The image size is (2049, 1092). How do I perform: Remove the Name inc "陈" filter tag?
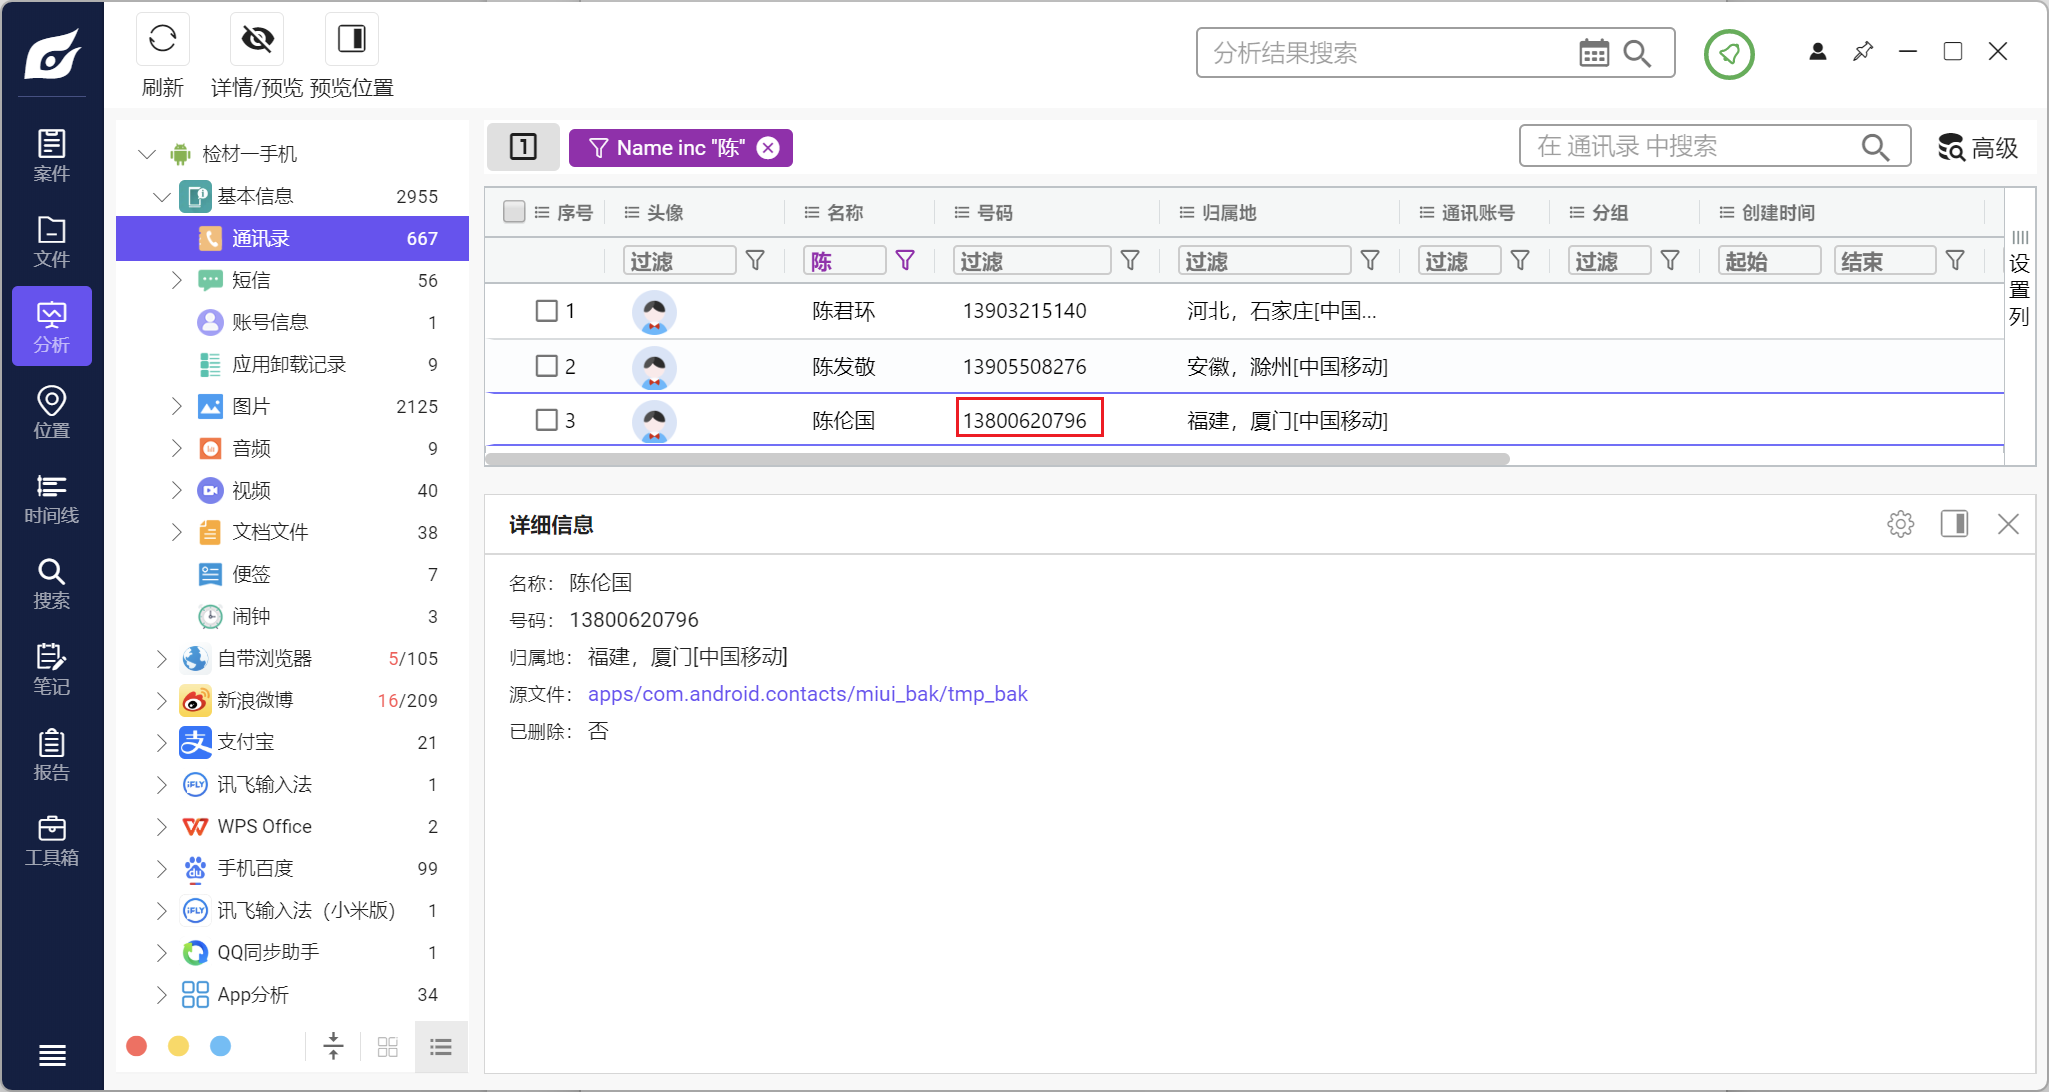pyautogui.click(x=768, y=148)
